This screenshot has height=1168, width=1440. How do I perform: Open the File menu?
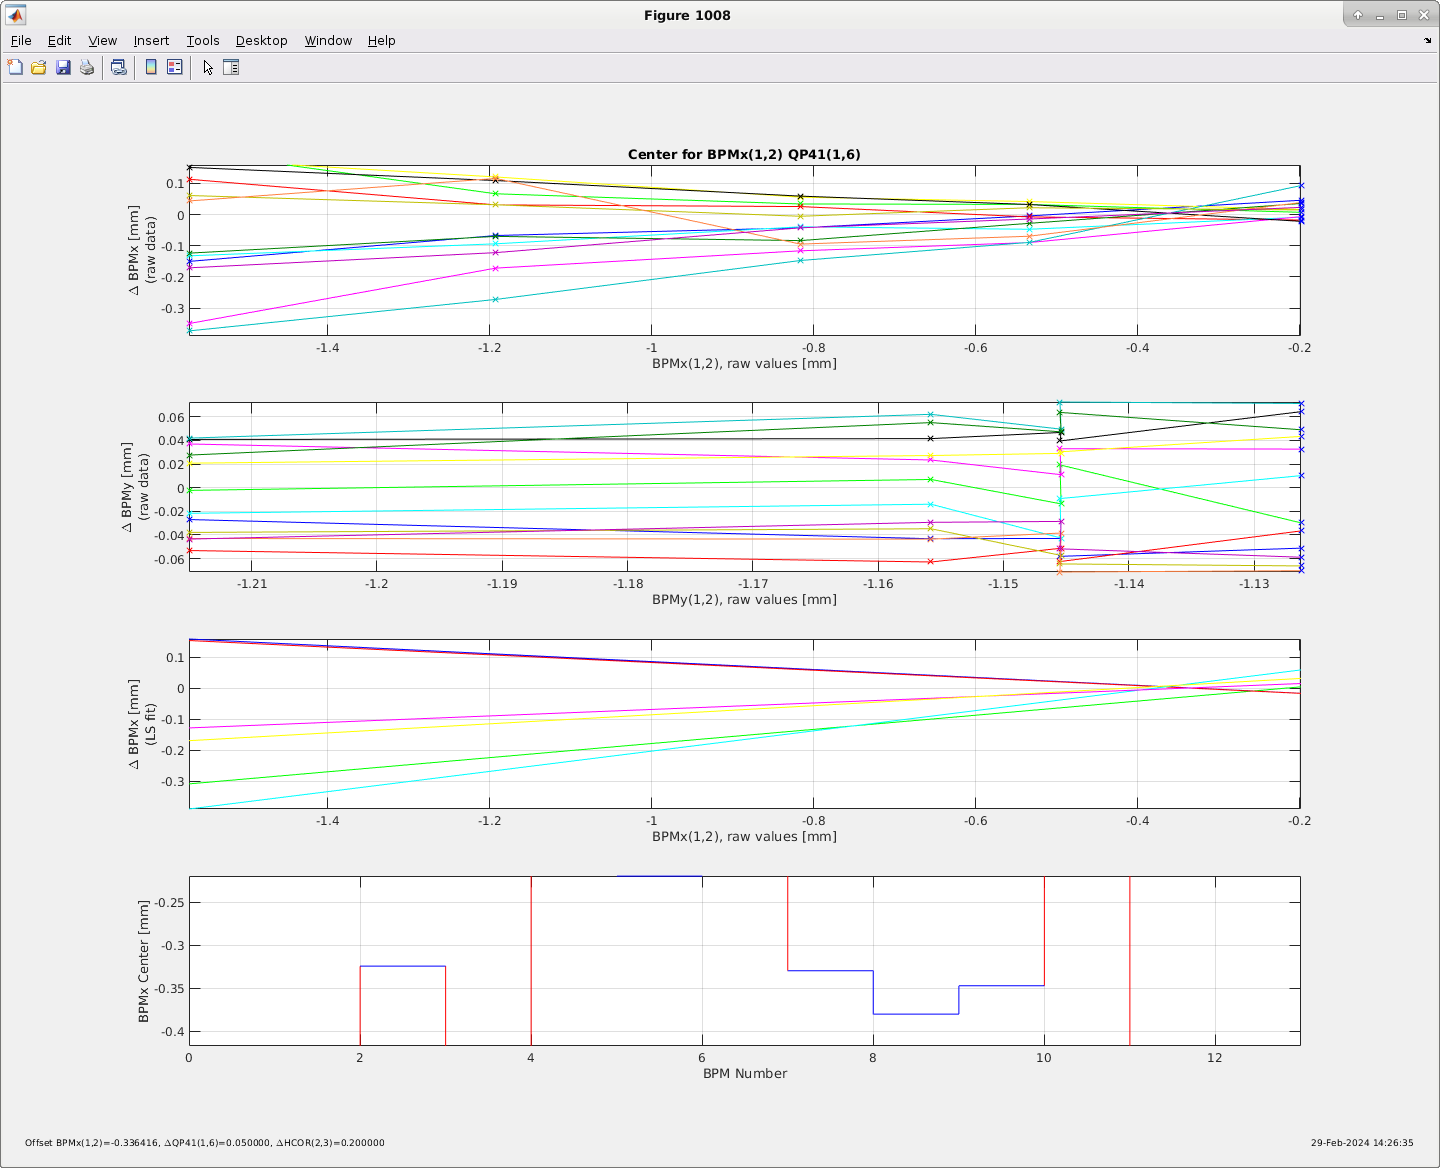[x=21, y=41]
